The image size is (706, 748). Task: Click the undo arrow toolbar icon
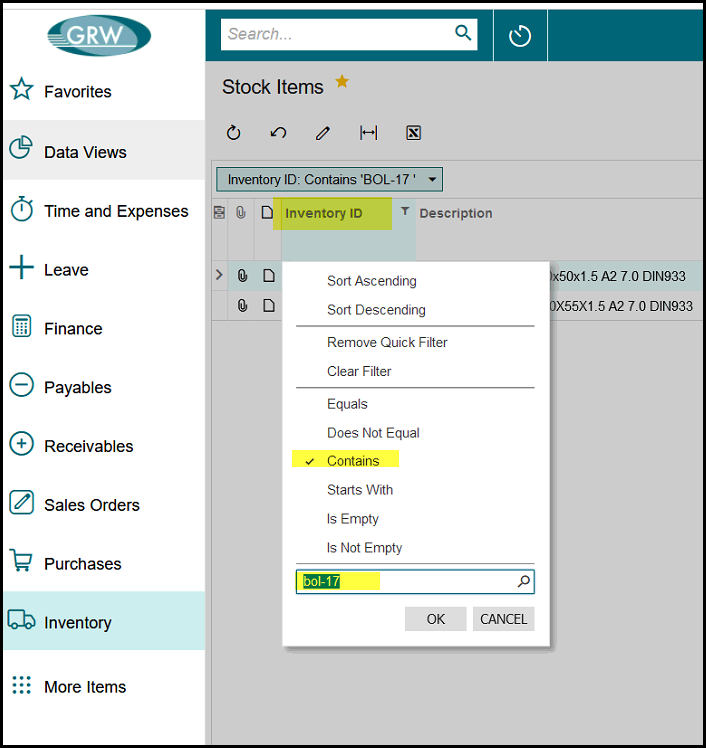pyautogui.click(x=278, y=133)
